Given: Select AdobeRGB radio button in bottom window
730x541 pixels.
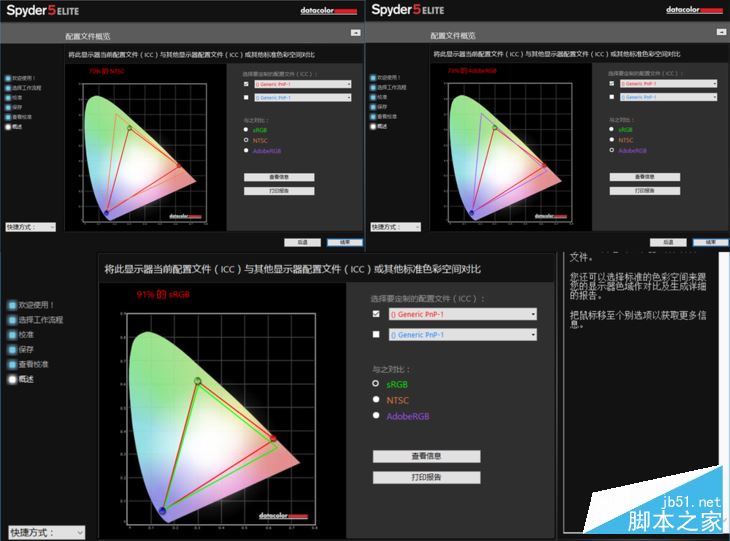Looking at the screenshot, I should (x=376, y=415).
